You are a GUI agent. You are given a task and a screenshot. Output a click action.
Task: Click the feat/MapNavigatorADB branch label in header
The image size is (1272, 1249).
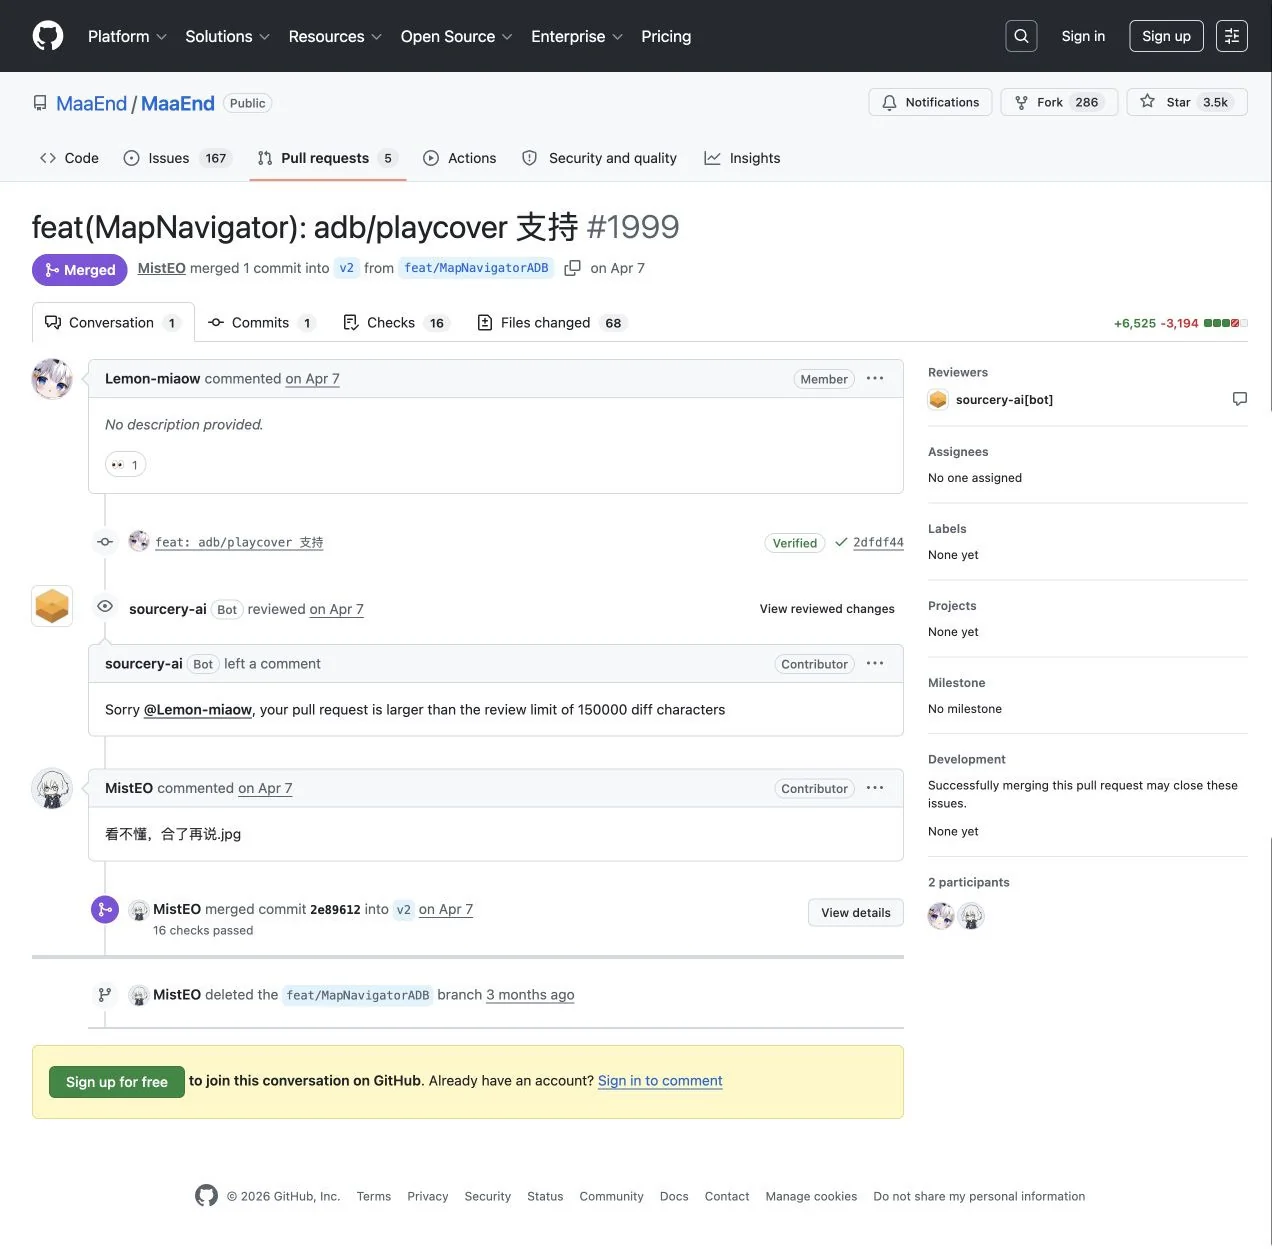[x=476, y=268]
